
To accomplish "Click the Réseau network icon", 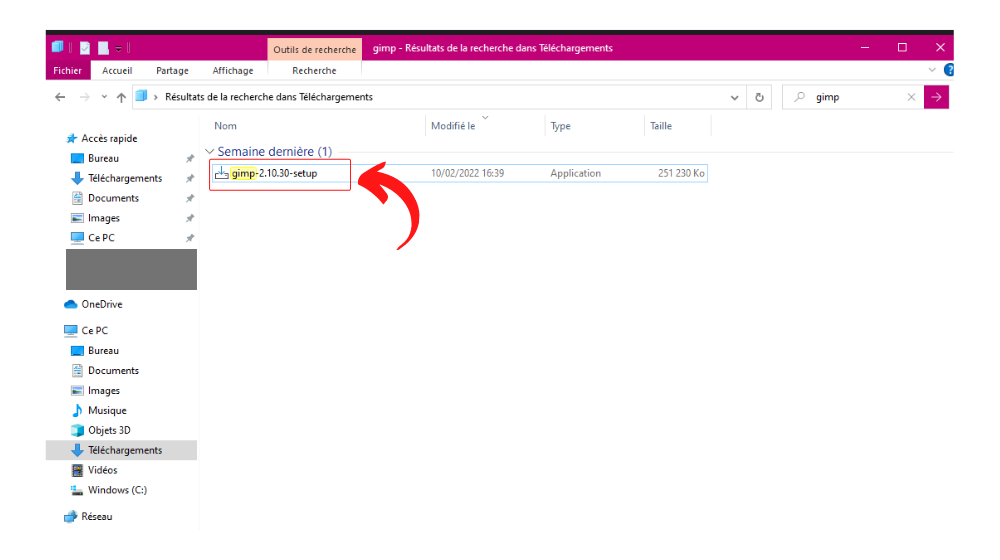I will [x=71, y=517].
